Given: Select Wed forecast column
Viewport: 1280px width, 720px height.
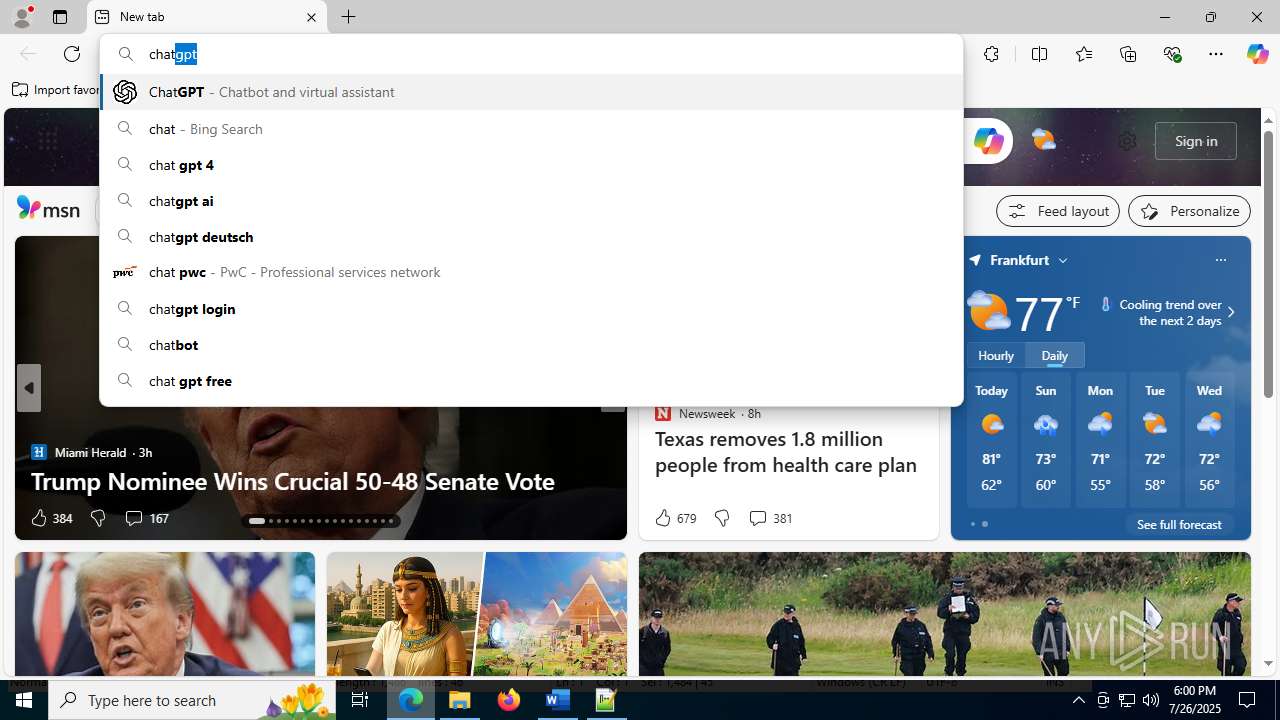Looking at the screenshot, I should click(1209, 439).
